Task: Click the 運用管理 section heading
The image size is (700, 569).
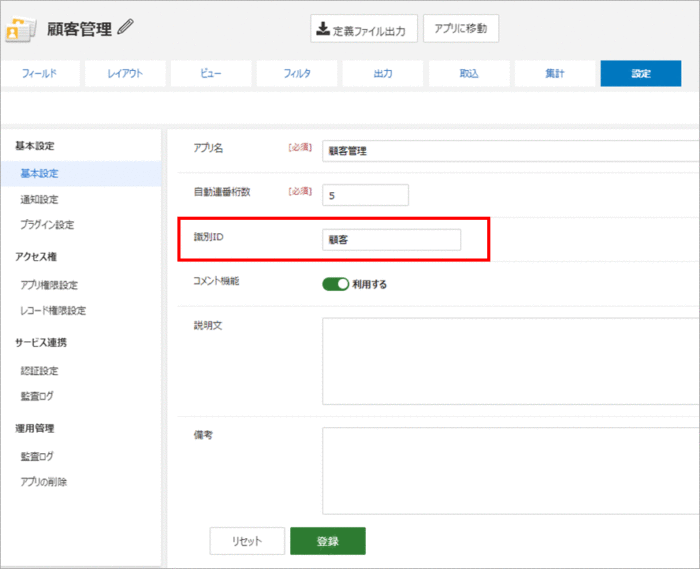Action: [x=34, y=428]
